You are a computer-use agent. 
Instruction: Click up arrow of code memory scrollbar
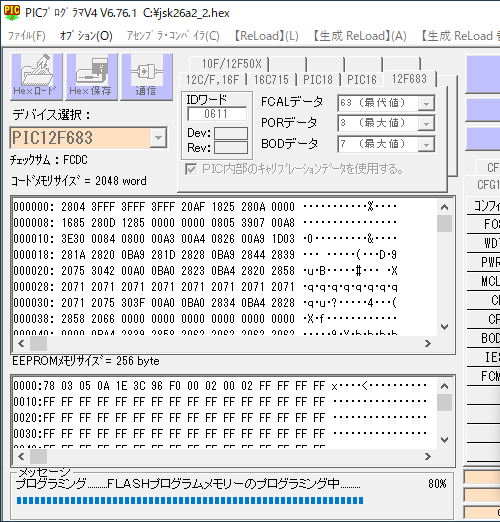[x=444, y=207]
